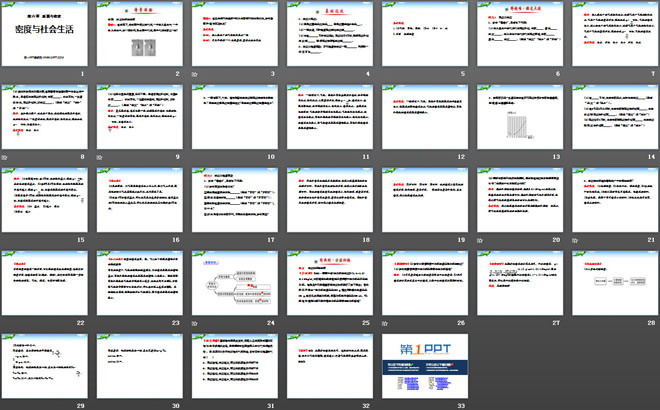Screen dimensions: 660x410
Task: Select slide thumbnail 5
Action: coord(425,34)
